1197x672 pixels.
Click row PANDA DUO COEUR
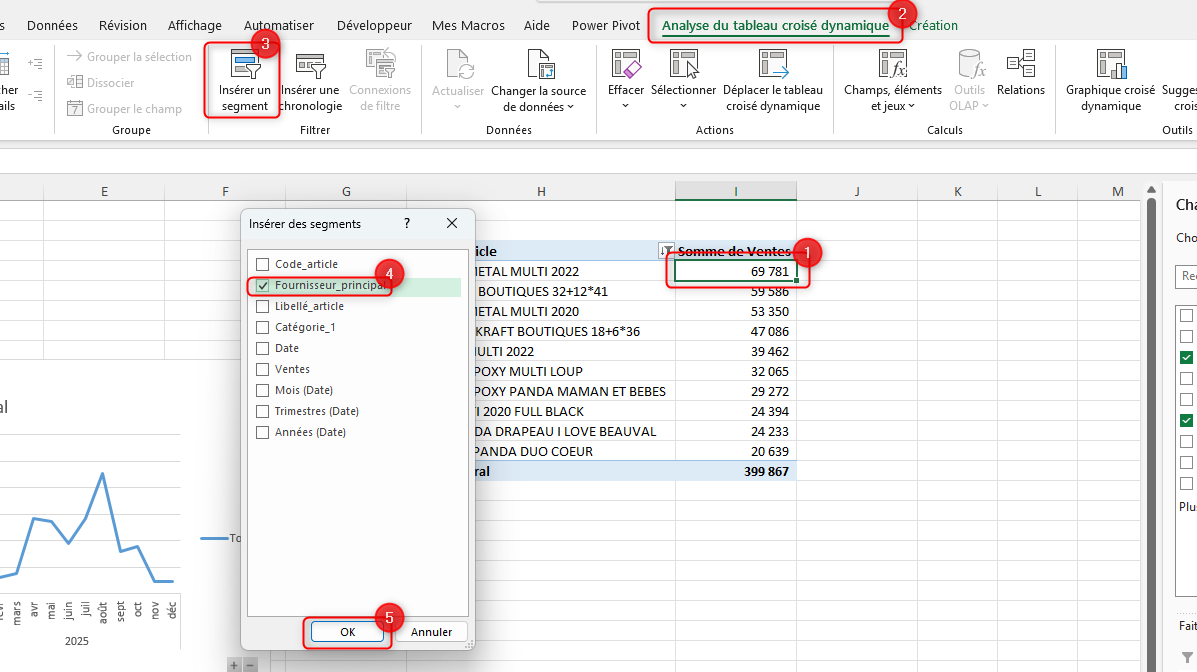[534, 451]
